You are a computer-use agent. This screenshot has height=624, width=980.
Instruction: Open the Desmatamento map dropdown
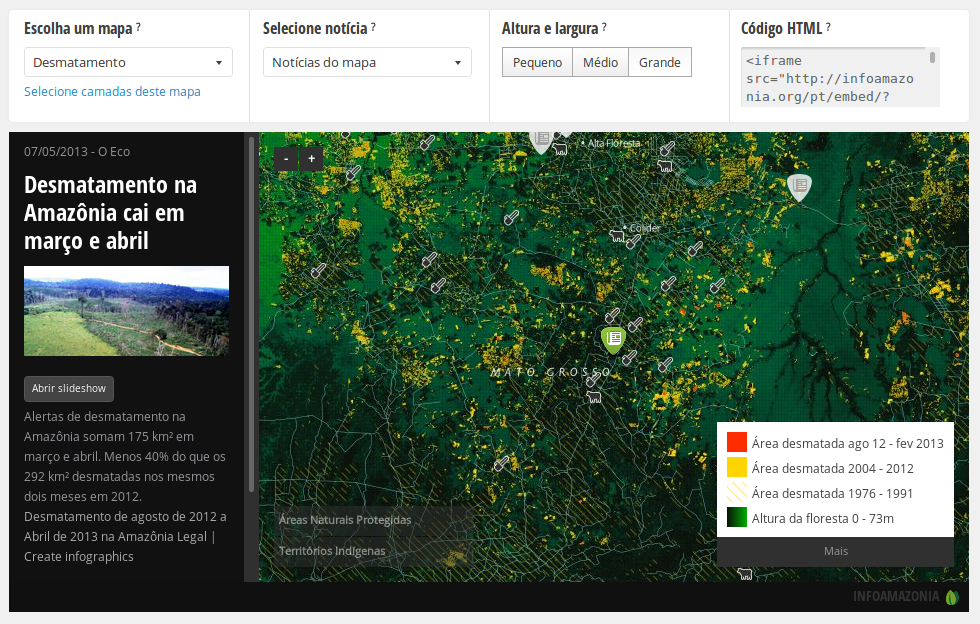tap(128, 63)
